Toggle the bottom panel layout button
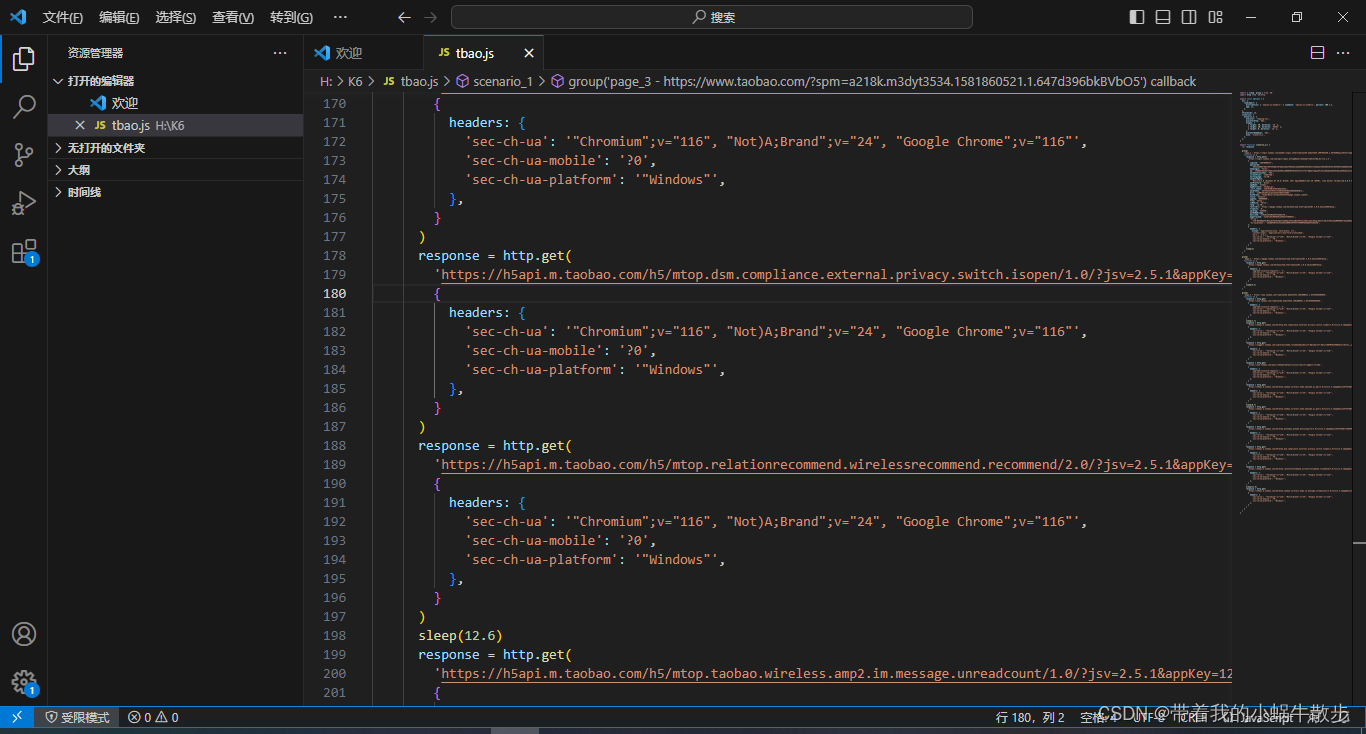Screen dimensions: 1366x734 click(1163, 17)
